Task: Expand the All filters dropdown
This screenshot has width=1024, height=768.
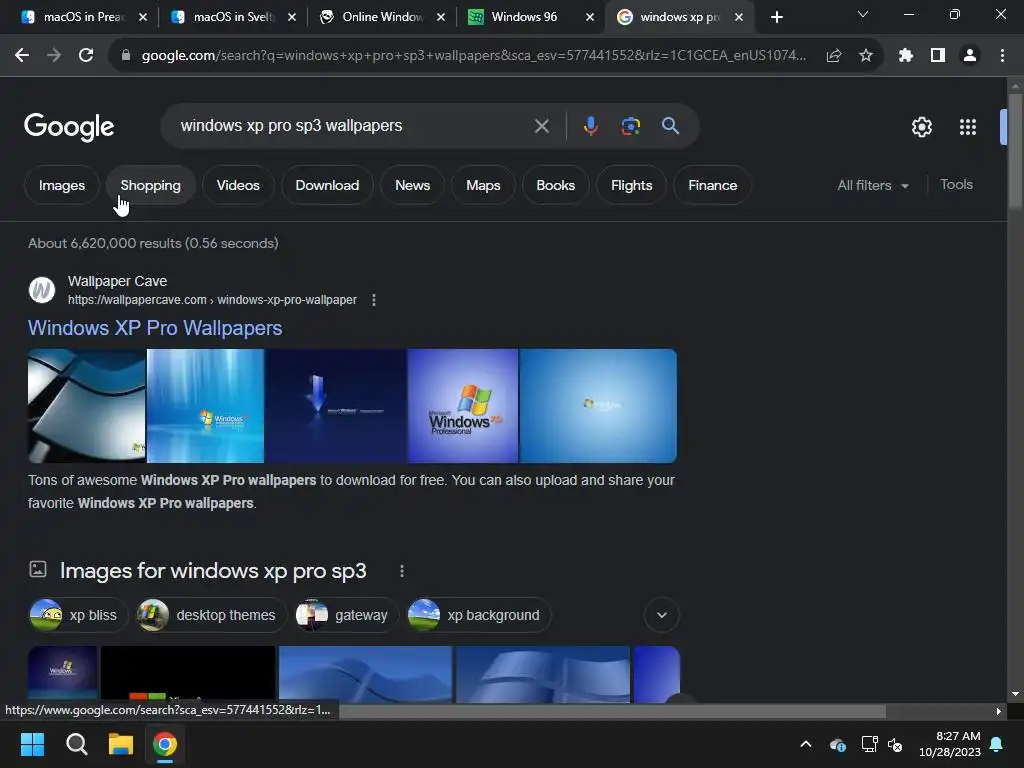Action: (x=872, y=185)
